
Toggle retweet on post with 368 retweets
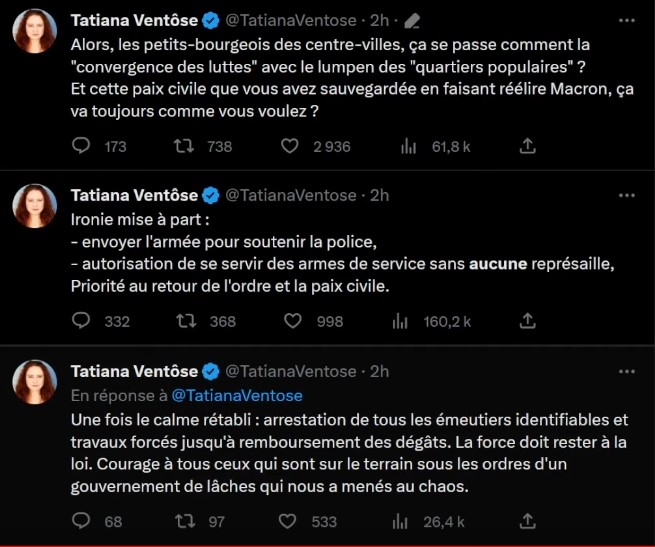pos(185,321)
